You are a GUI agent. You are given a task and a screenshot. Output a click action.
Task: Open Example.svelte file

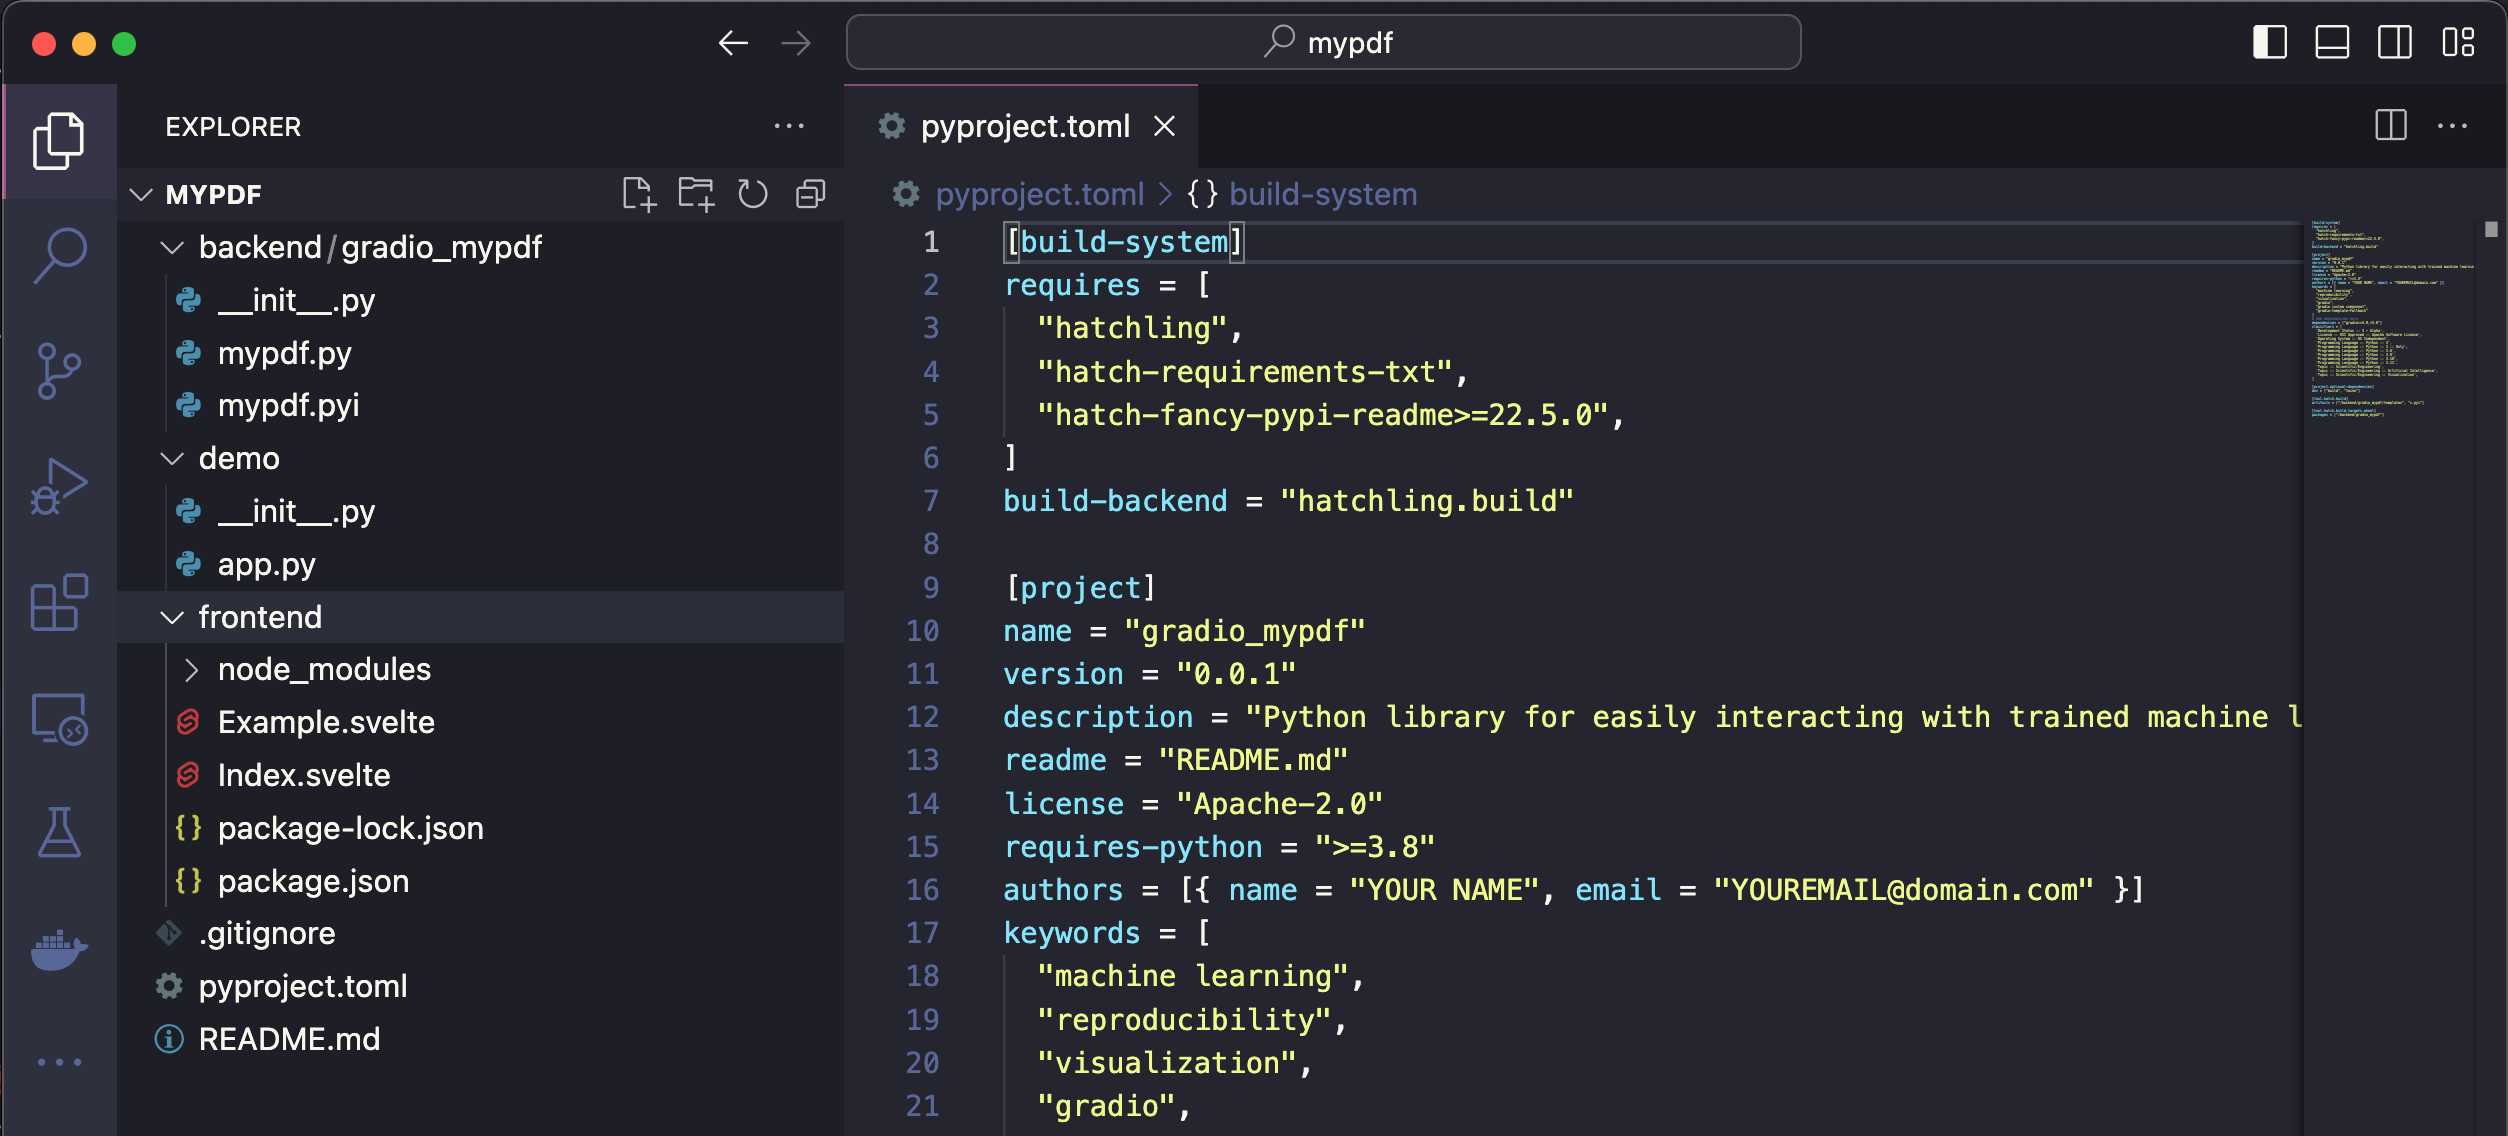click(480, 722)
